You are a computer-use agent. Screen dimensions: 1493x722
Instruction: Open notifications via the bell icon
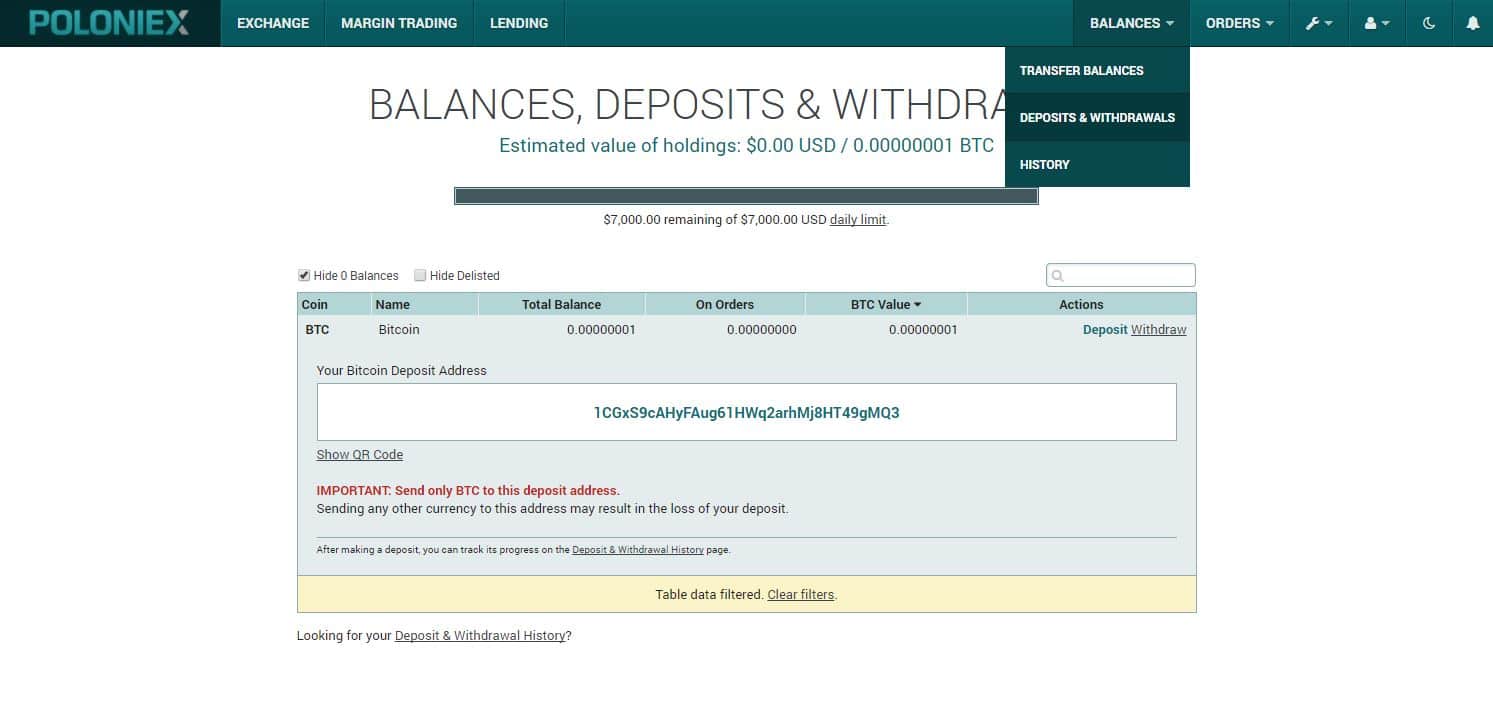1473,22
